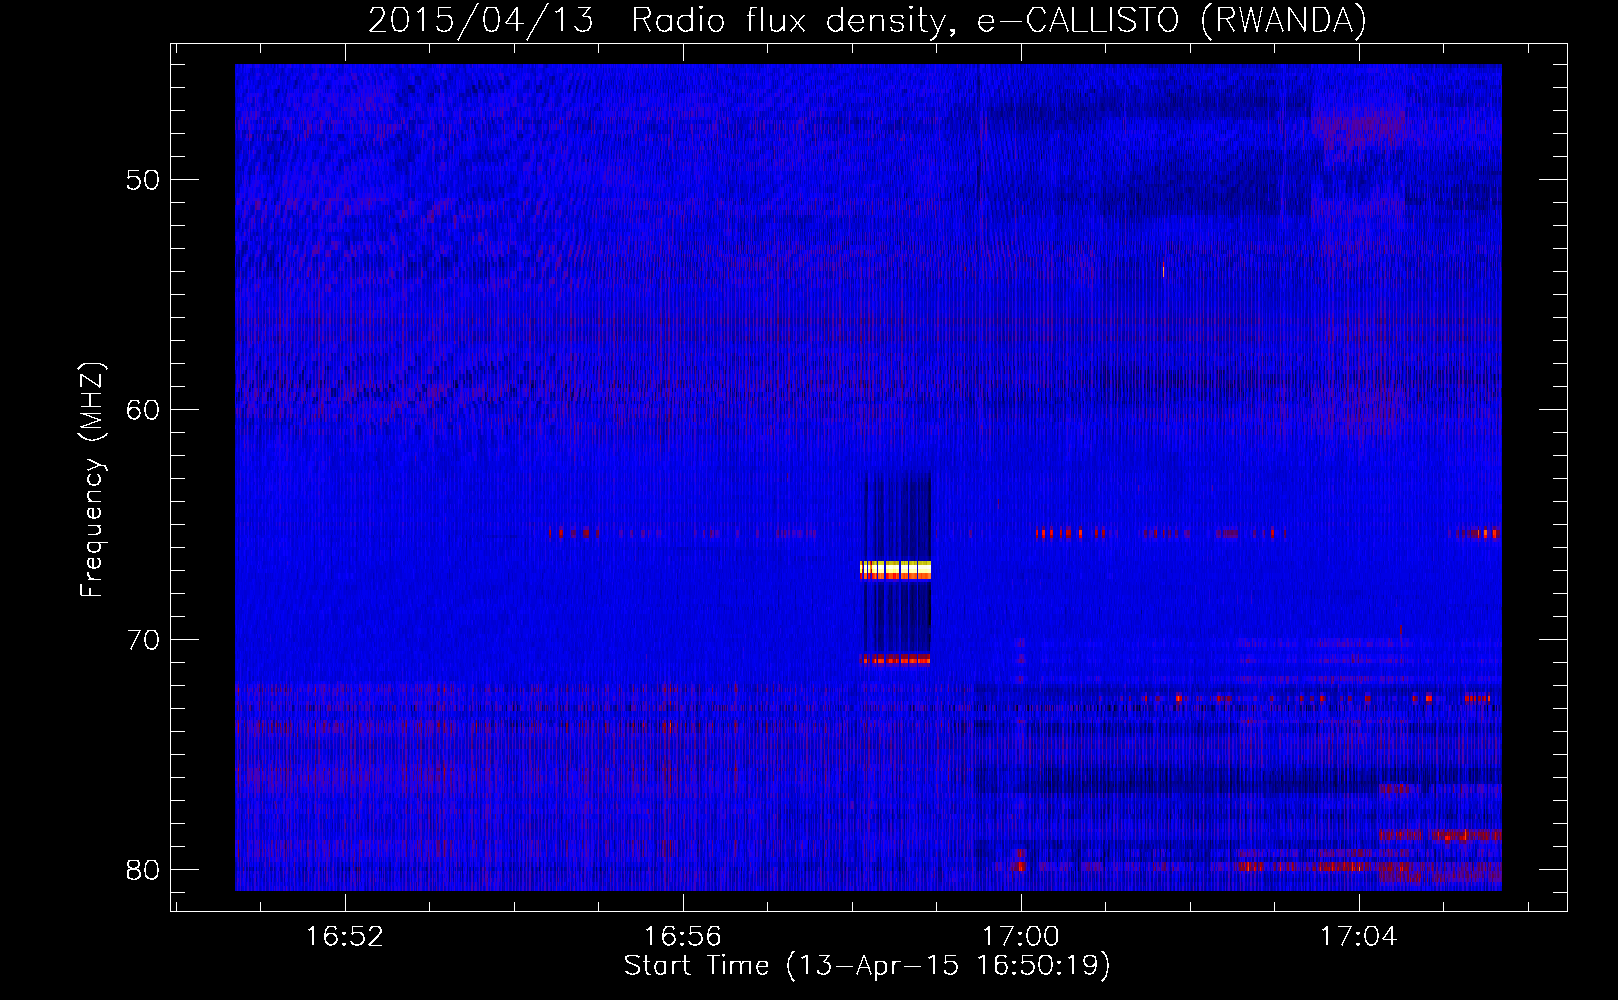Click the 17:04 time tick label

tap(1358, 937)
